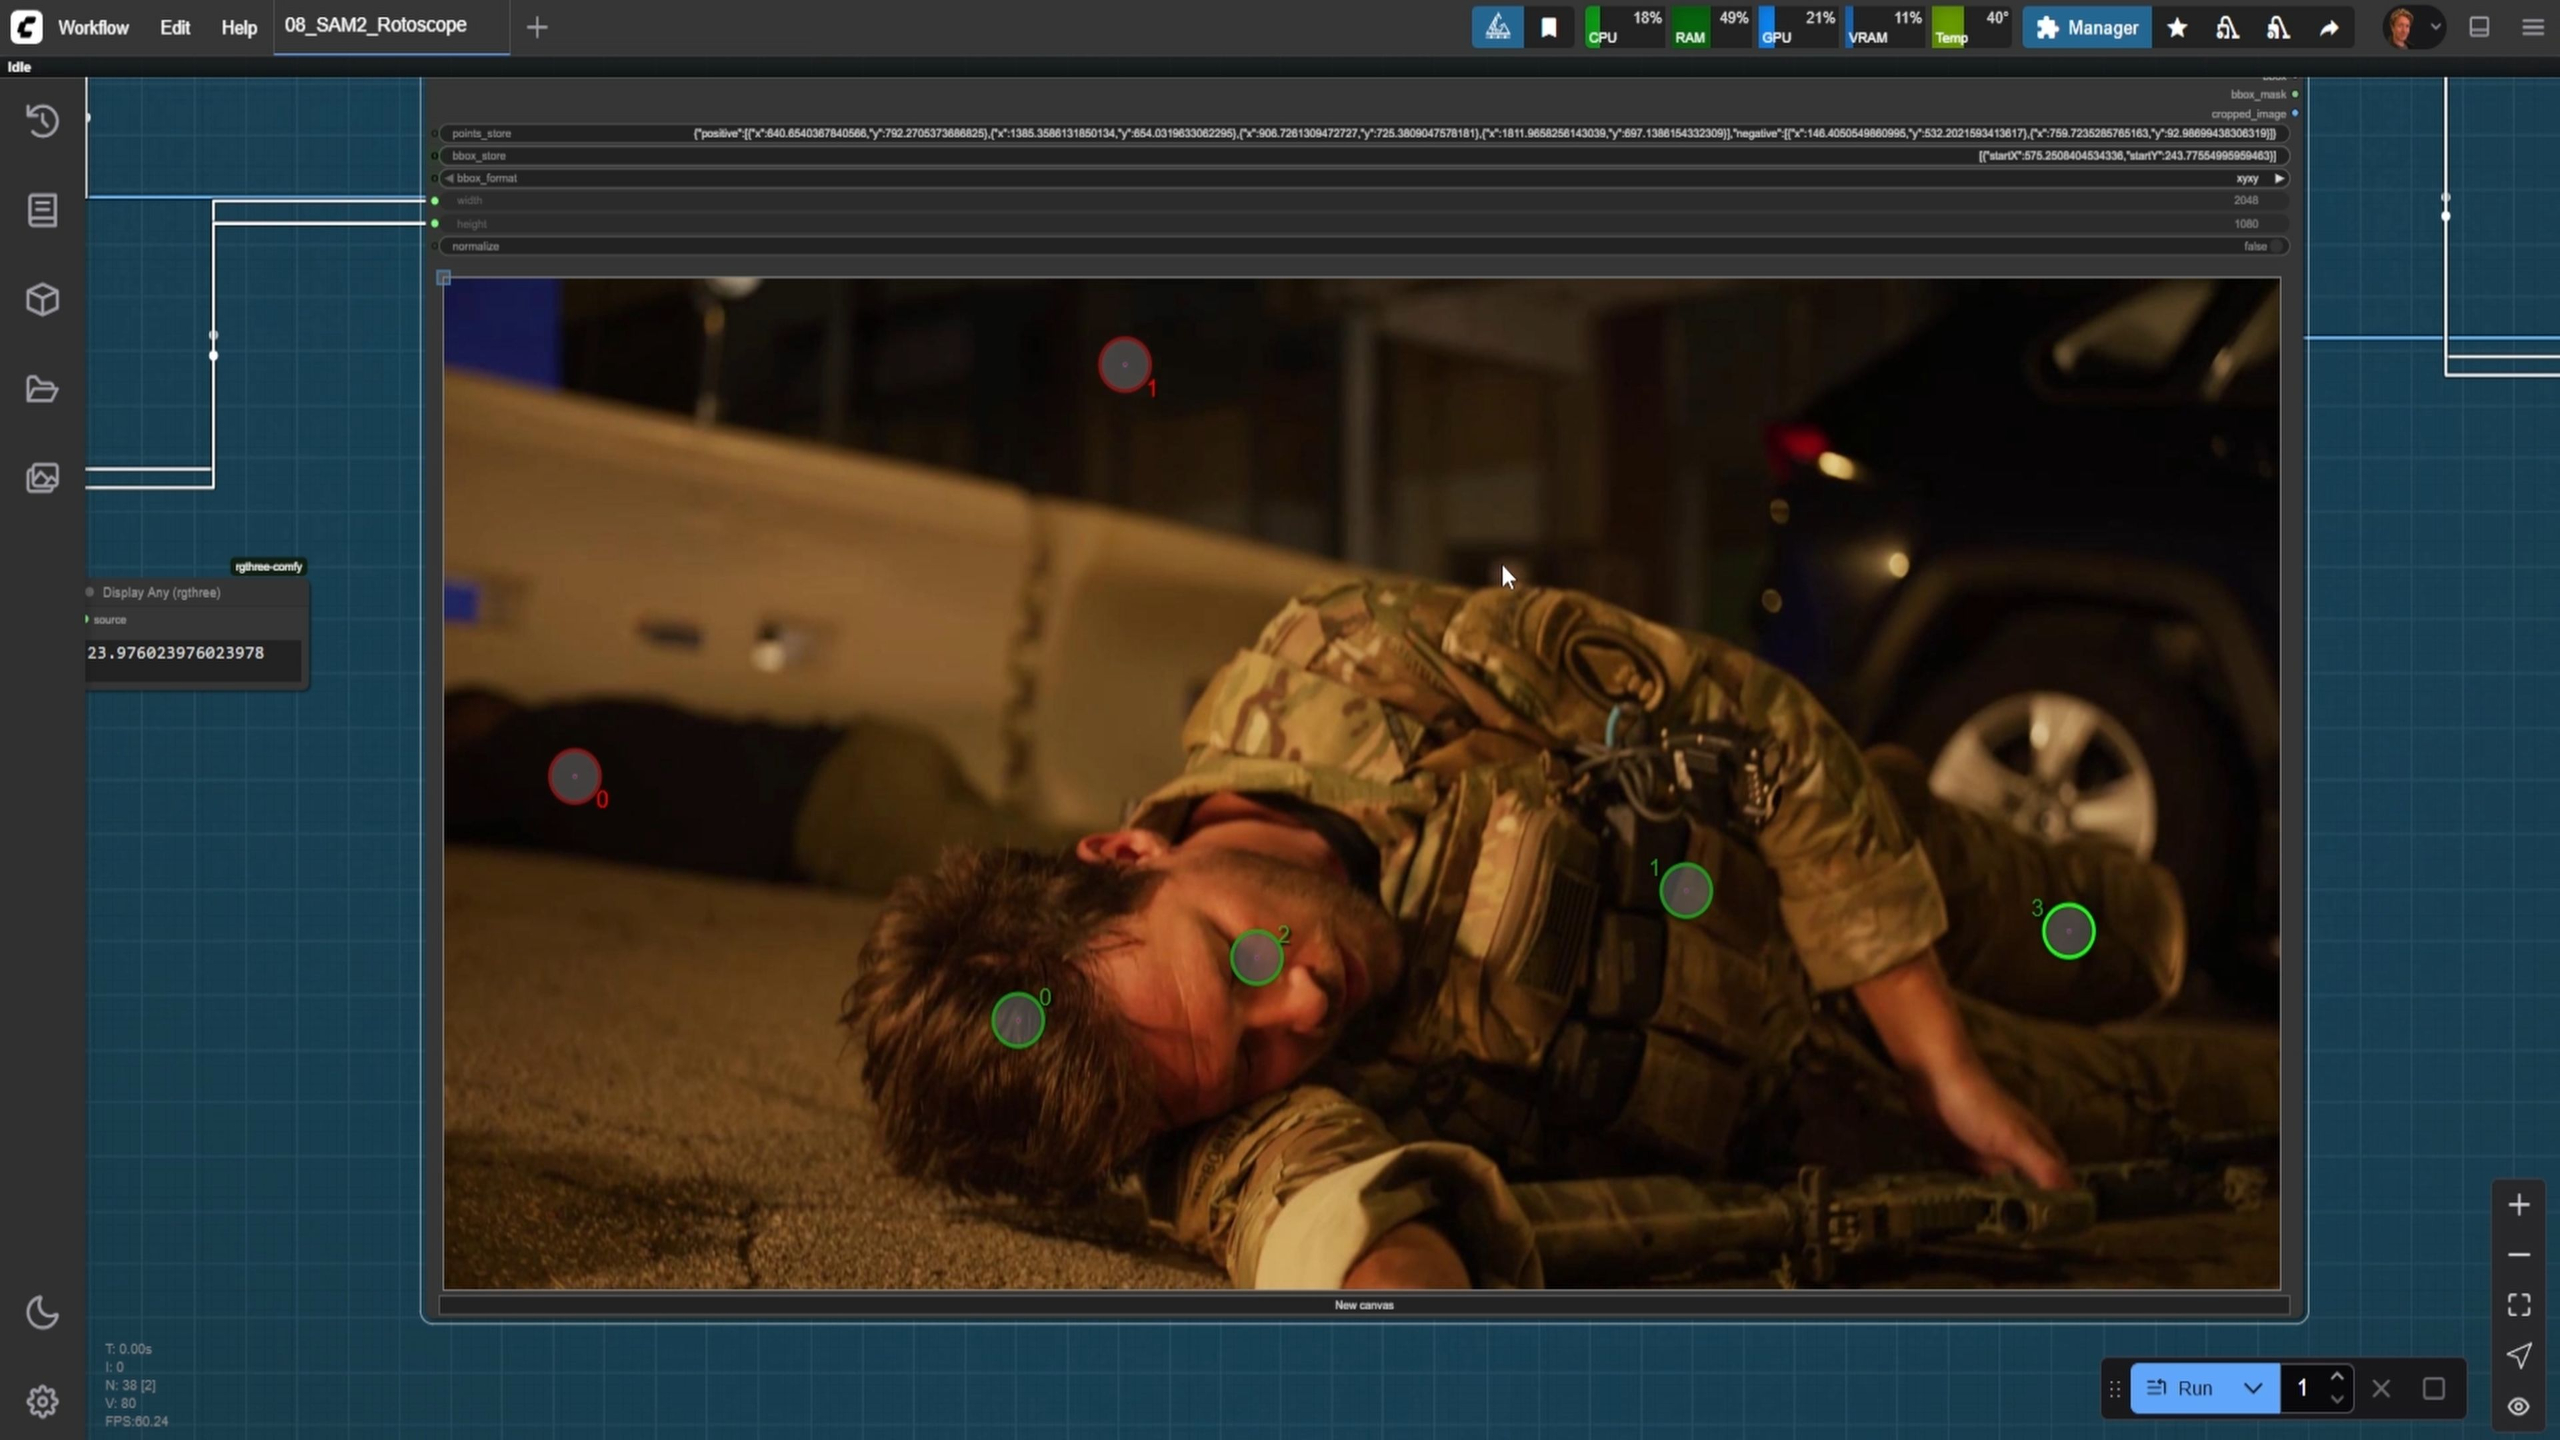Expand the Run button dropdown arrow

coord(2253,1388)
